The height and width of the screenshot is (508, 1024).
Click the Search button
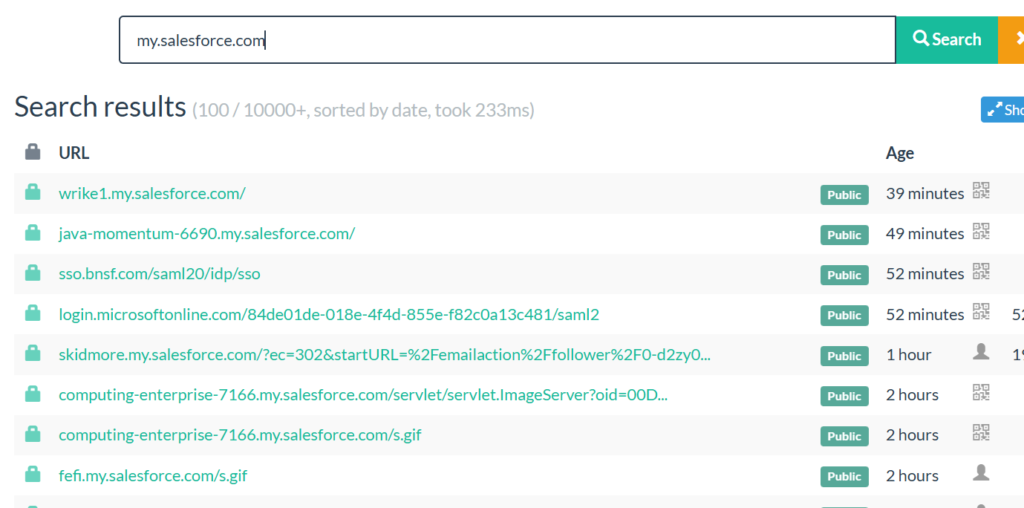(x=946, y=40)
